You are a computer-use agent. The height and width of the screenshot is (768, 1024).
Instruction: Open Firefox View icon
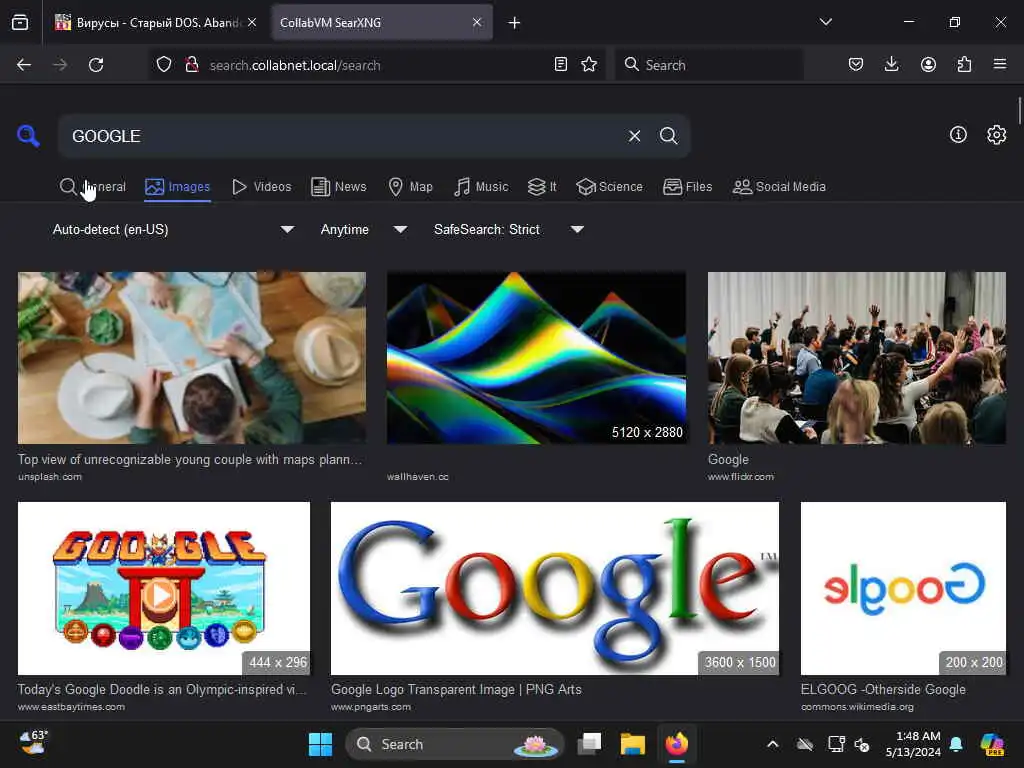20,23
